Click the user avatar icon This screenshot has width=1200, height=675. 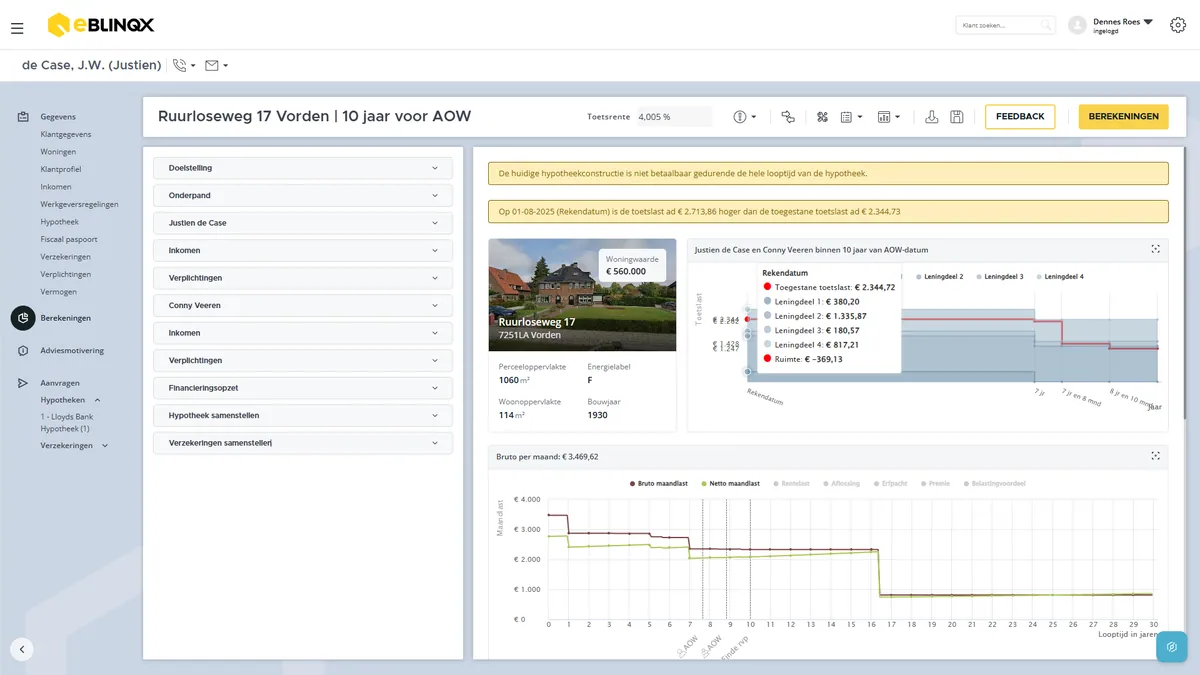(1077, 25)
